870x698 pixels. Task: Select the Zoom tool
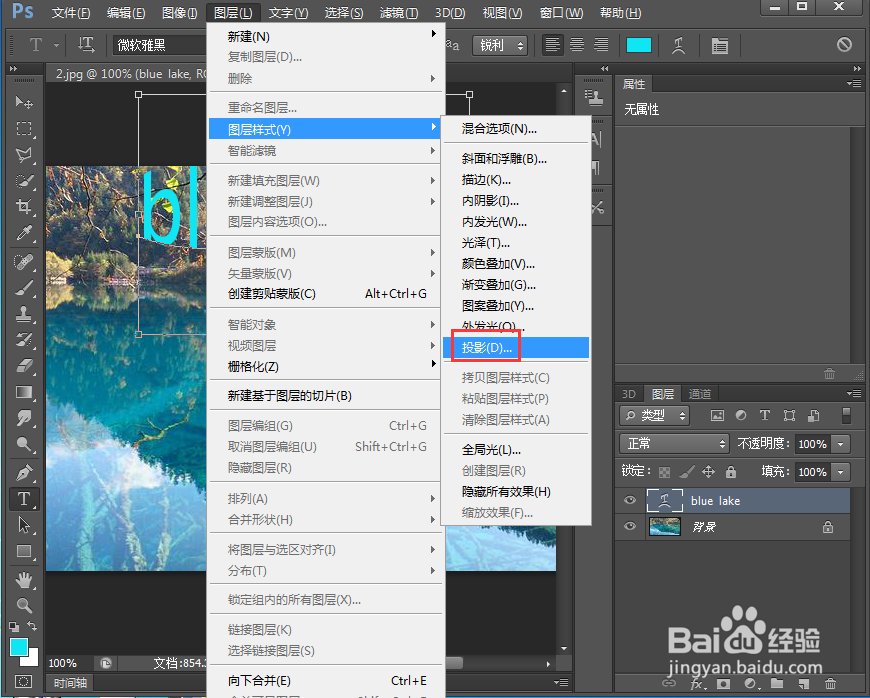24,605
